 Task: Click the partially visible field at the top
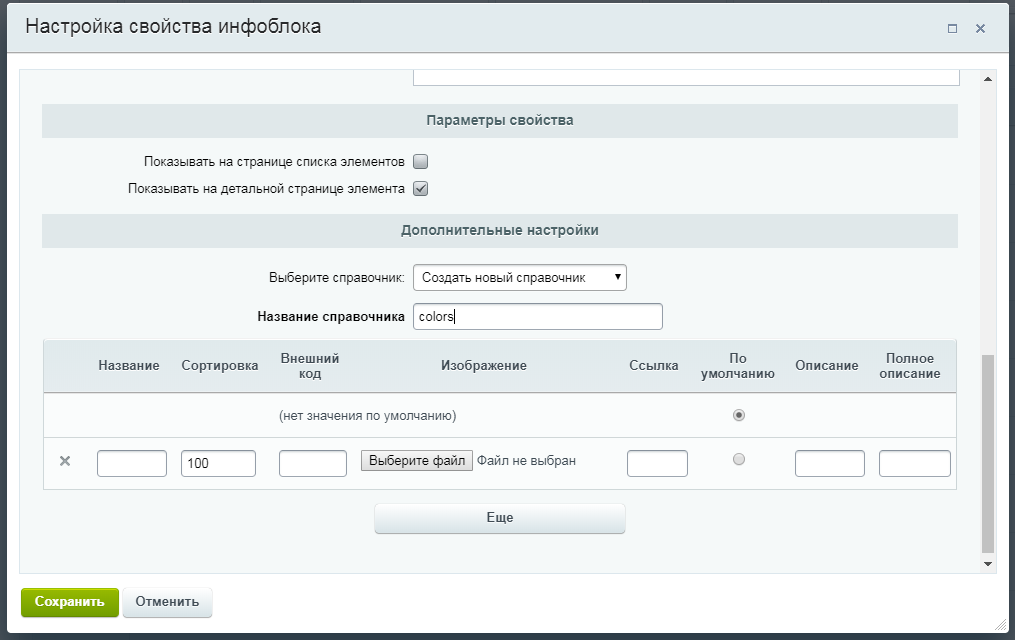pyautogui.click(x=686, y=78)
